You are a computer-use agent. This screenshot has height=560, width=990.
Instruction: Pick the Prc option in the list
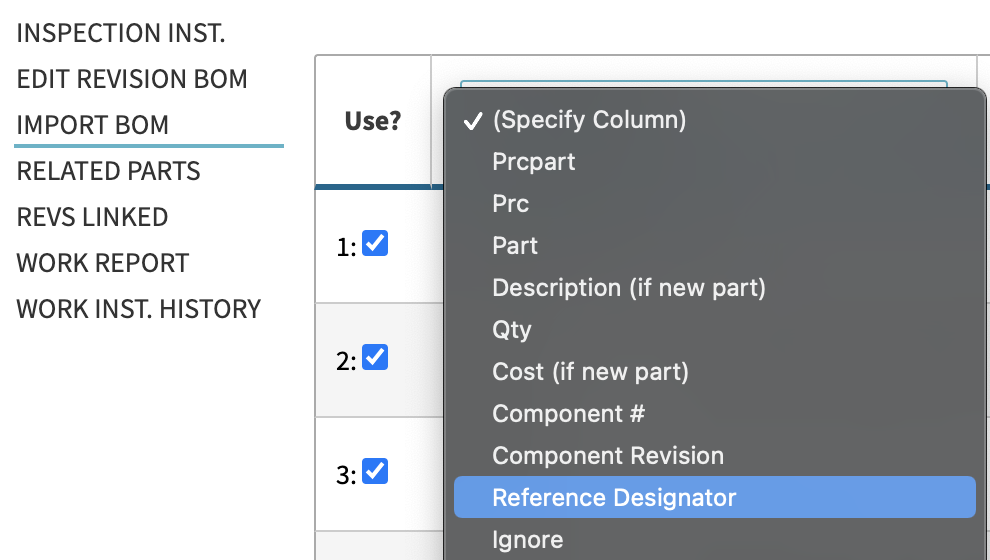click(x=715, y=203)
